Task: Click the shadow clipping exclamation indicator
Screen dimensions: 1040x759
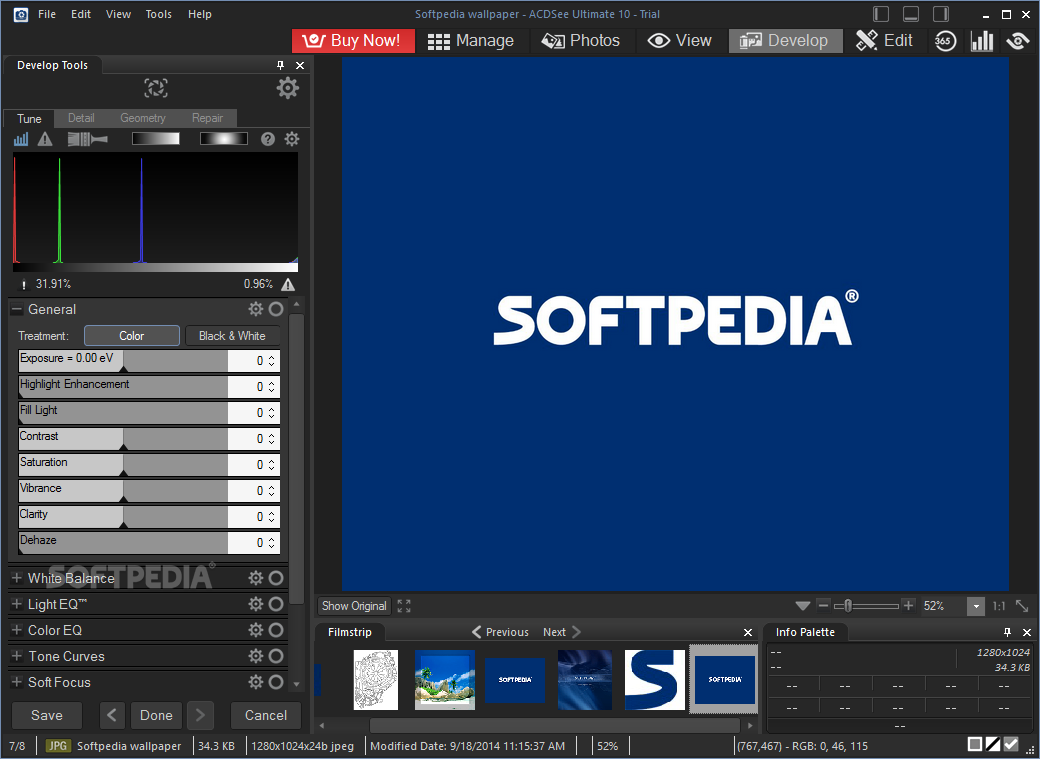Action: coord(24,285)
